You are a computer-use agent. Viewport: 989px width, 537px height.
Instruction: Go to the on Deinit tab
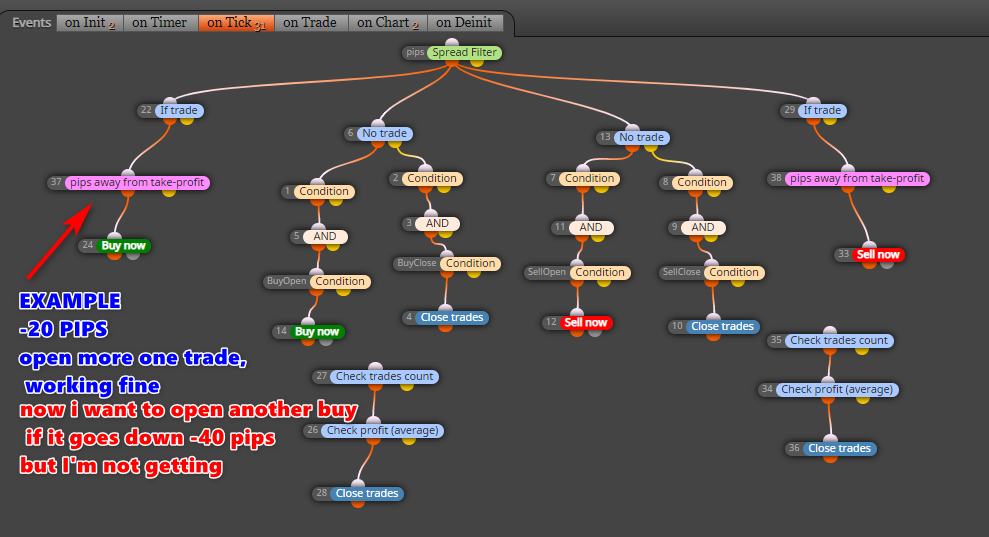[x=464, y=23]
